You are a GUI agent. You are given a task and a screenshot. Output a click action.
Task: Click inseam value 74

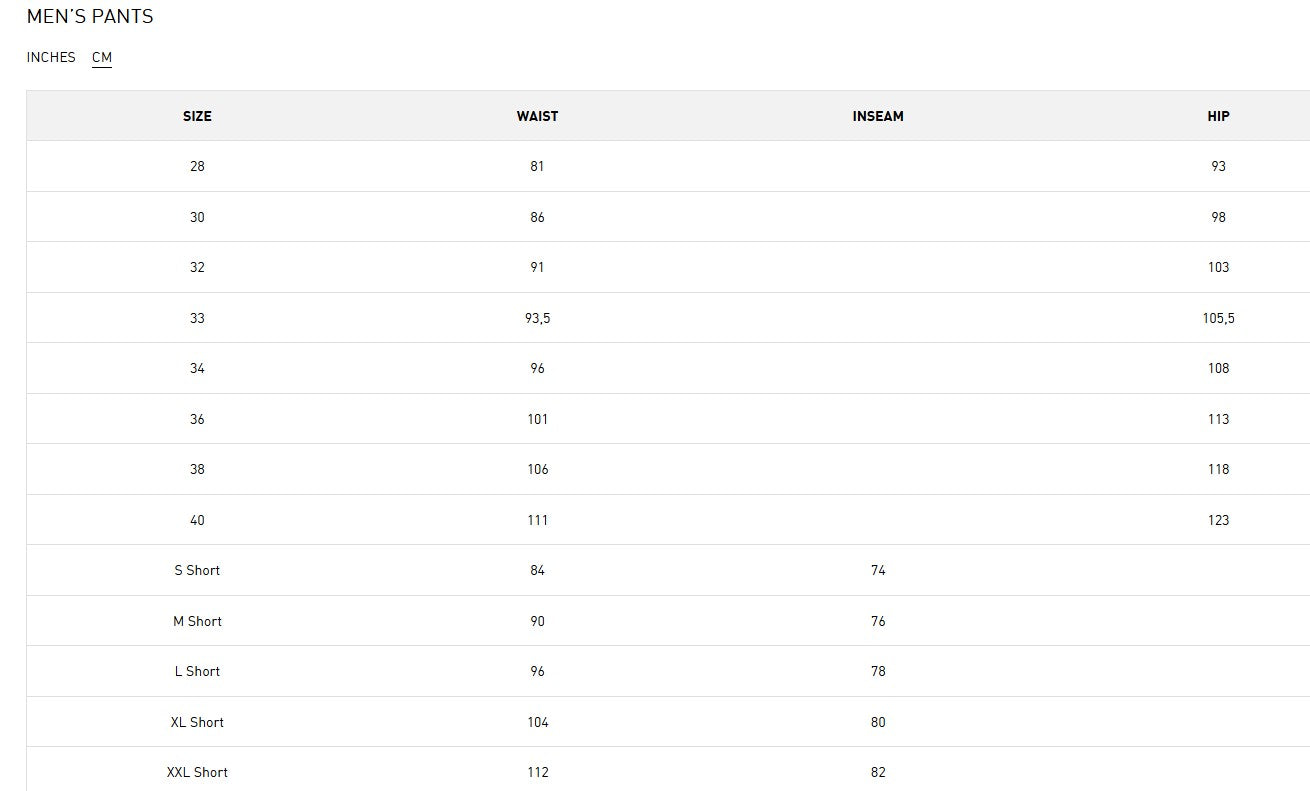tap(878, 570)
